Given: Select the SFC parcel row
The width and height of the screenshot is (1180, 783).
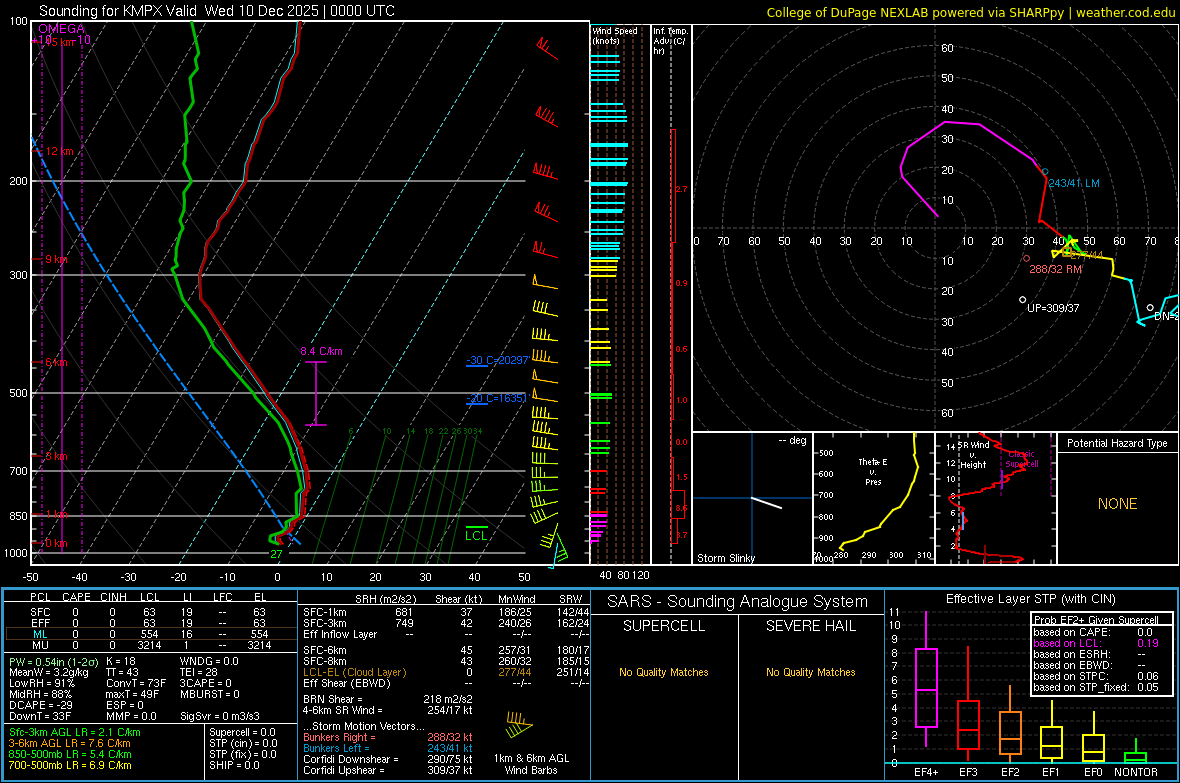Looking at the screenshot, I should coord(151,612).
